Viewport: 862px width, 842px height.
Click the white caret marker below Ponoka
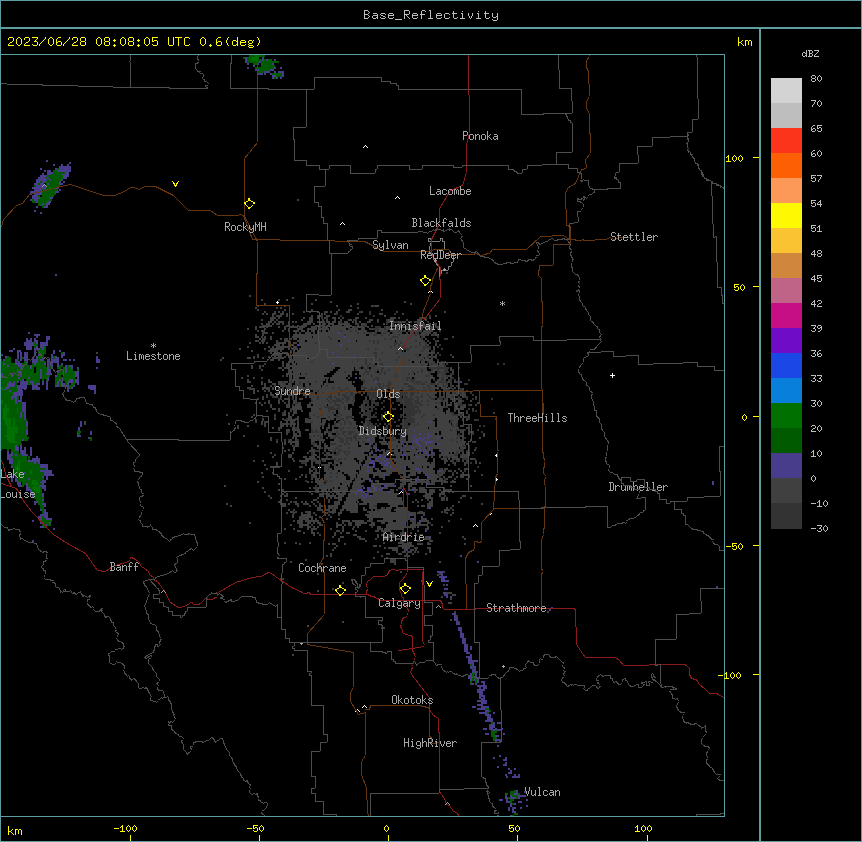pyautogui.click(x=365, y=147)
